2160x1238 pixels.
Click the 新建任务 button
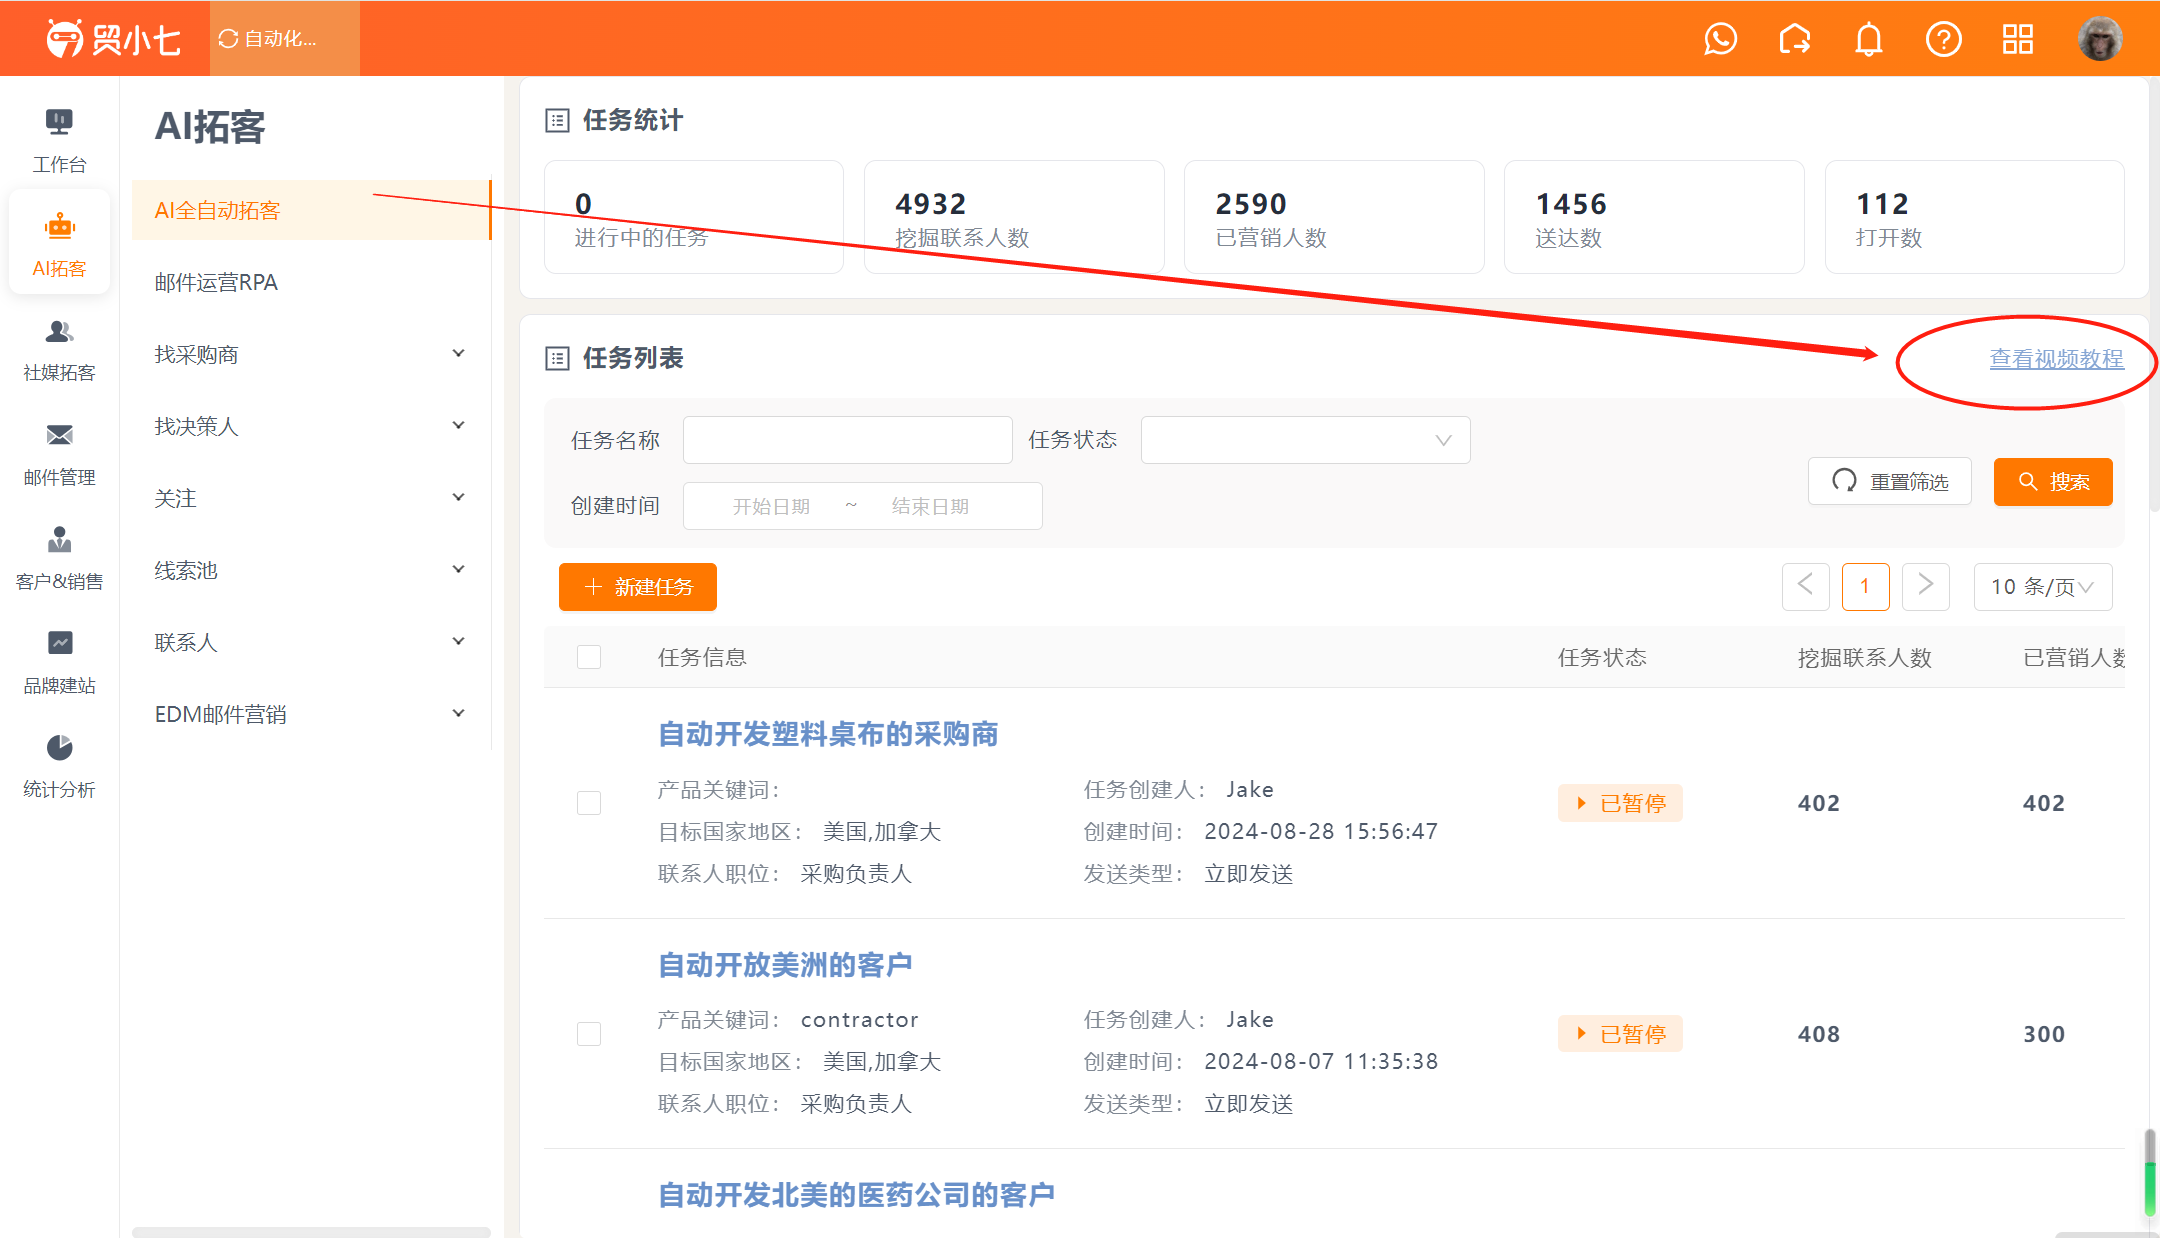(637, 587)
